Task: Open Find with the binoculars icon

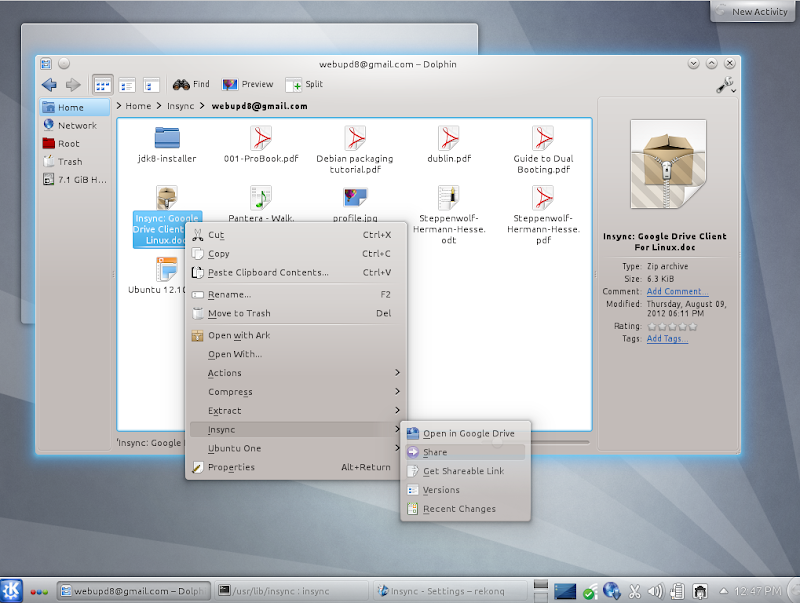Action: tap(191, 84)
